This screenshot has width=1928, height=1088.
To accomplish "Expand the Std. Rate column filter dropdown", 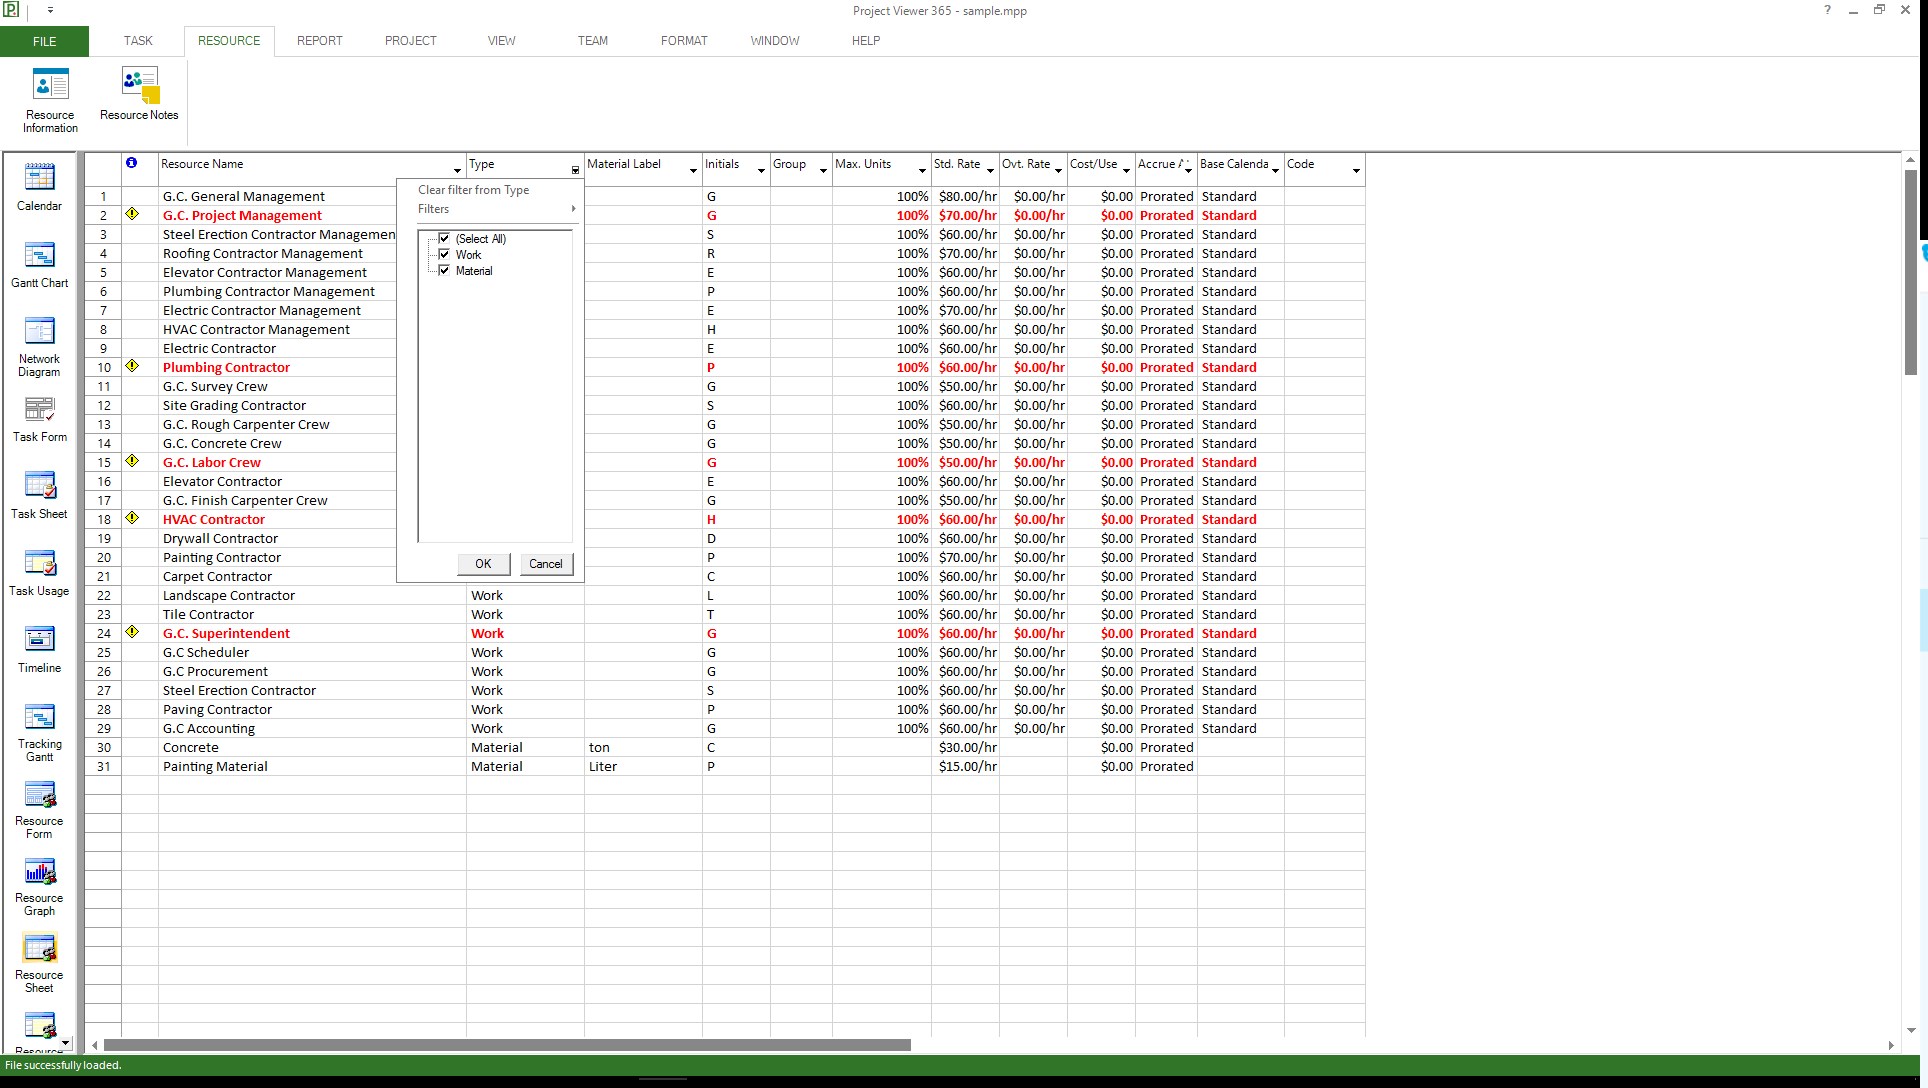I will click(990, 171).
